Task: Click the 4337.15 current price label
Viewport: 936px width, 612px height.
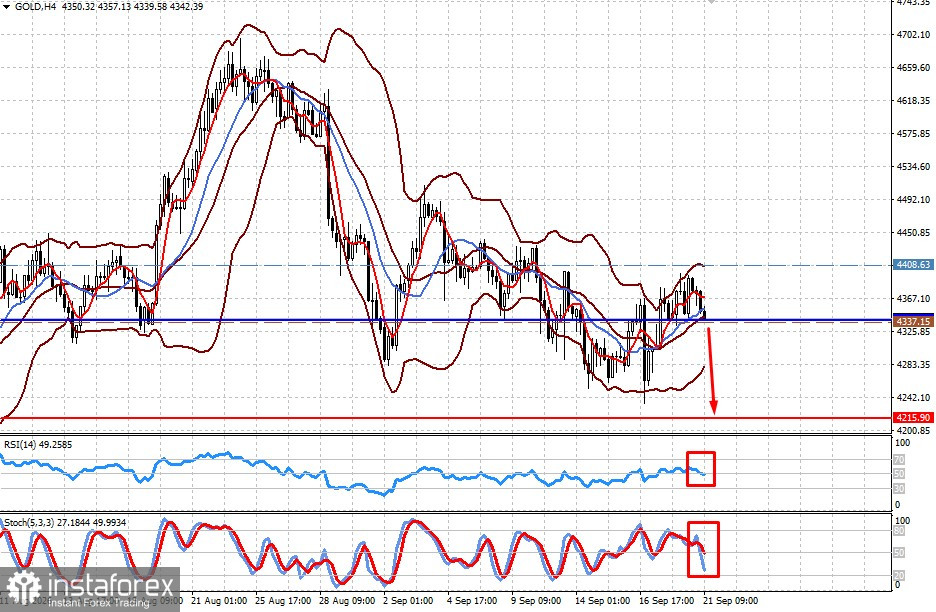Action: 913,321
